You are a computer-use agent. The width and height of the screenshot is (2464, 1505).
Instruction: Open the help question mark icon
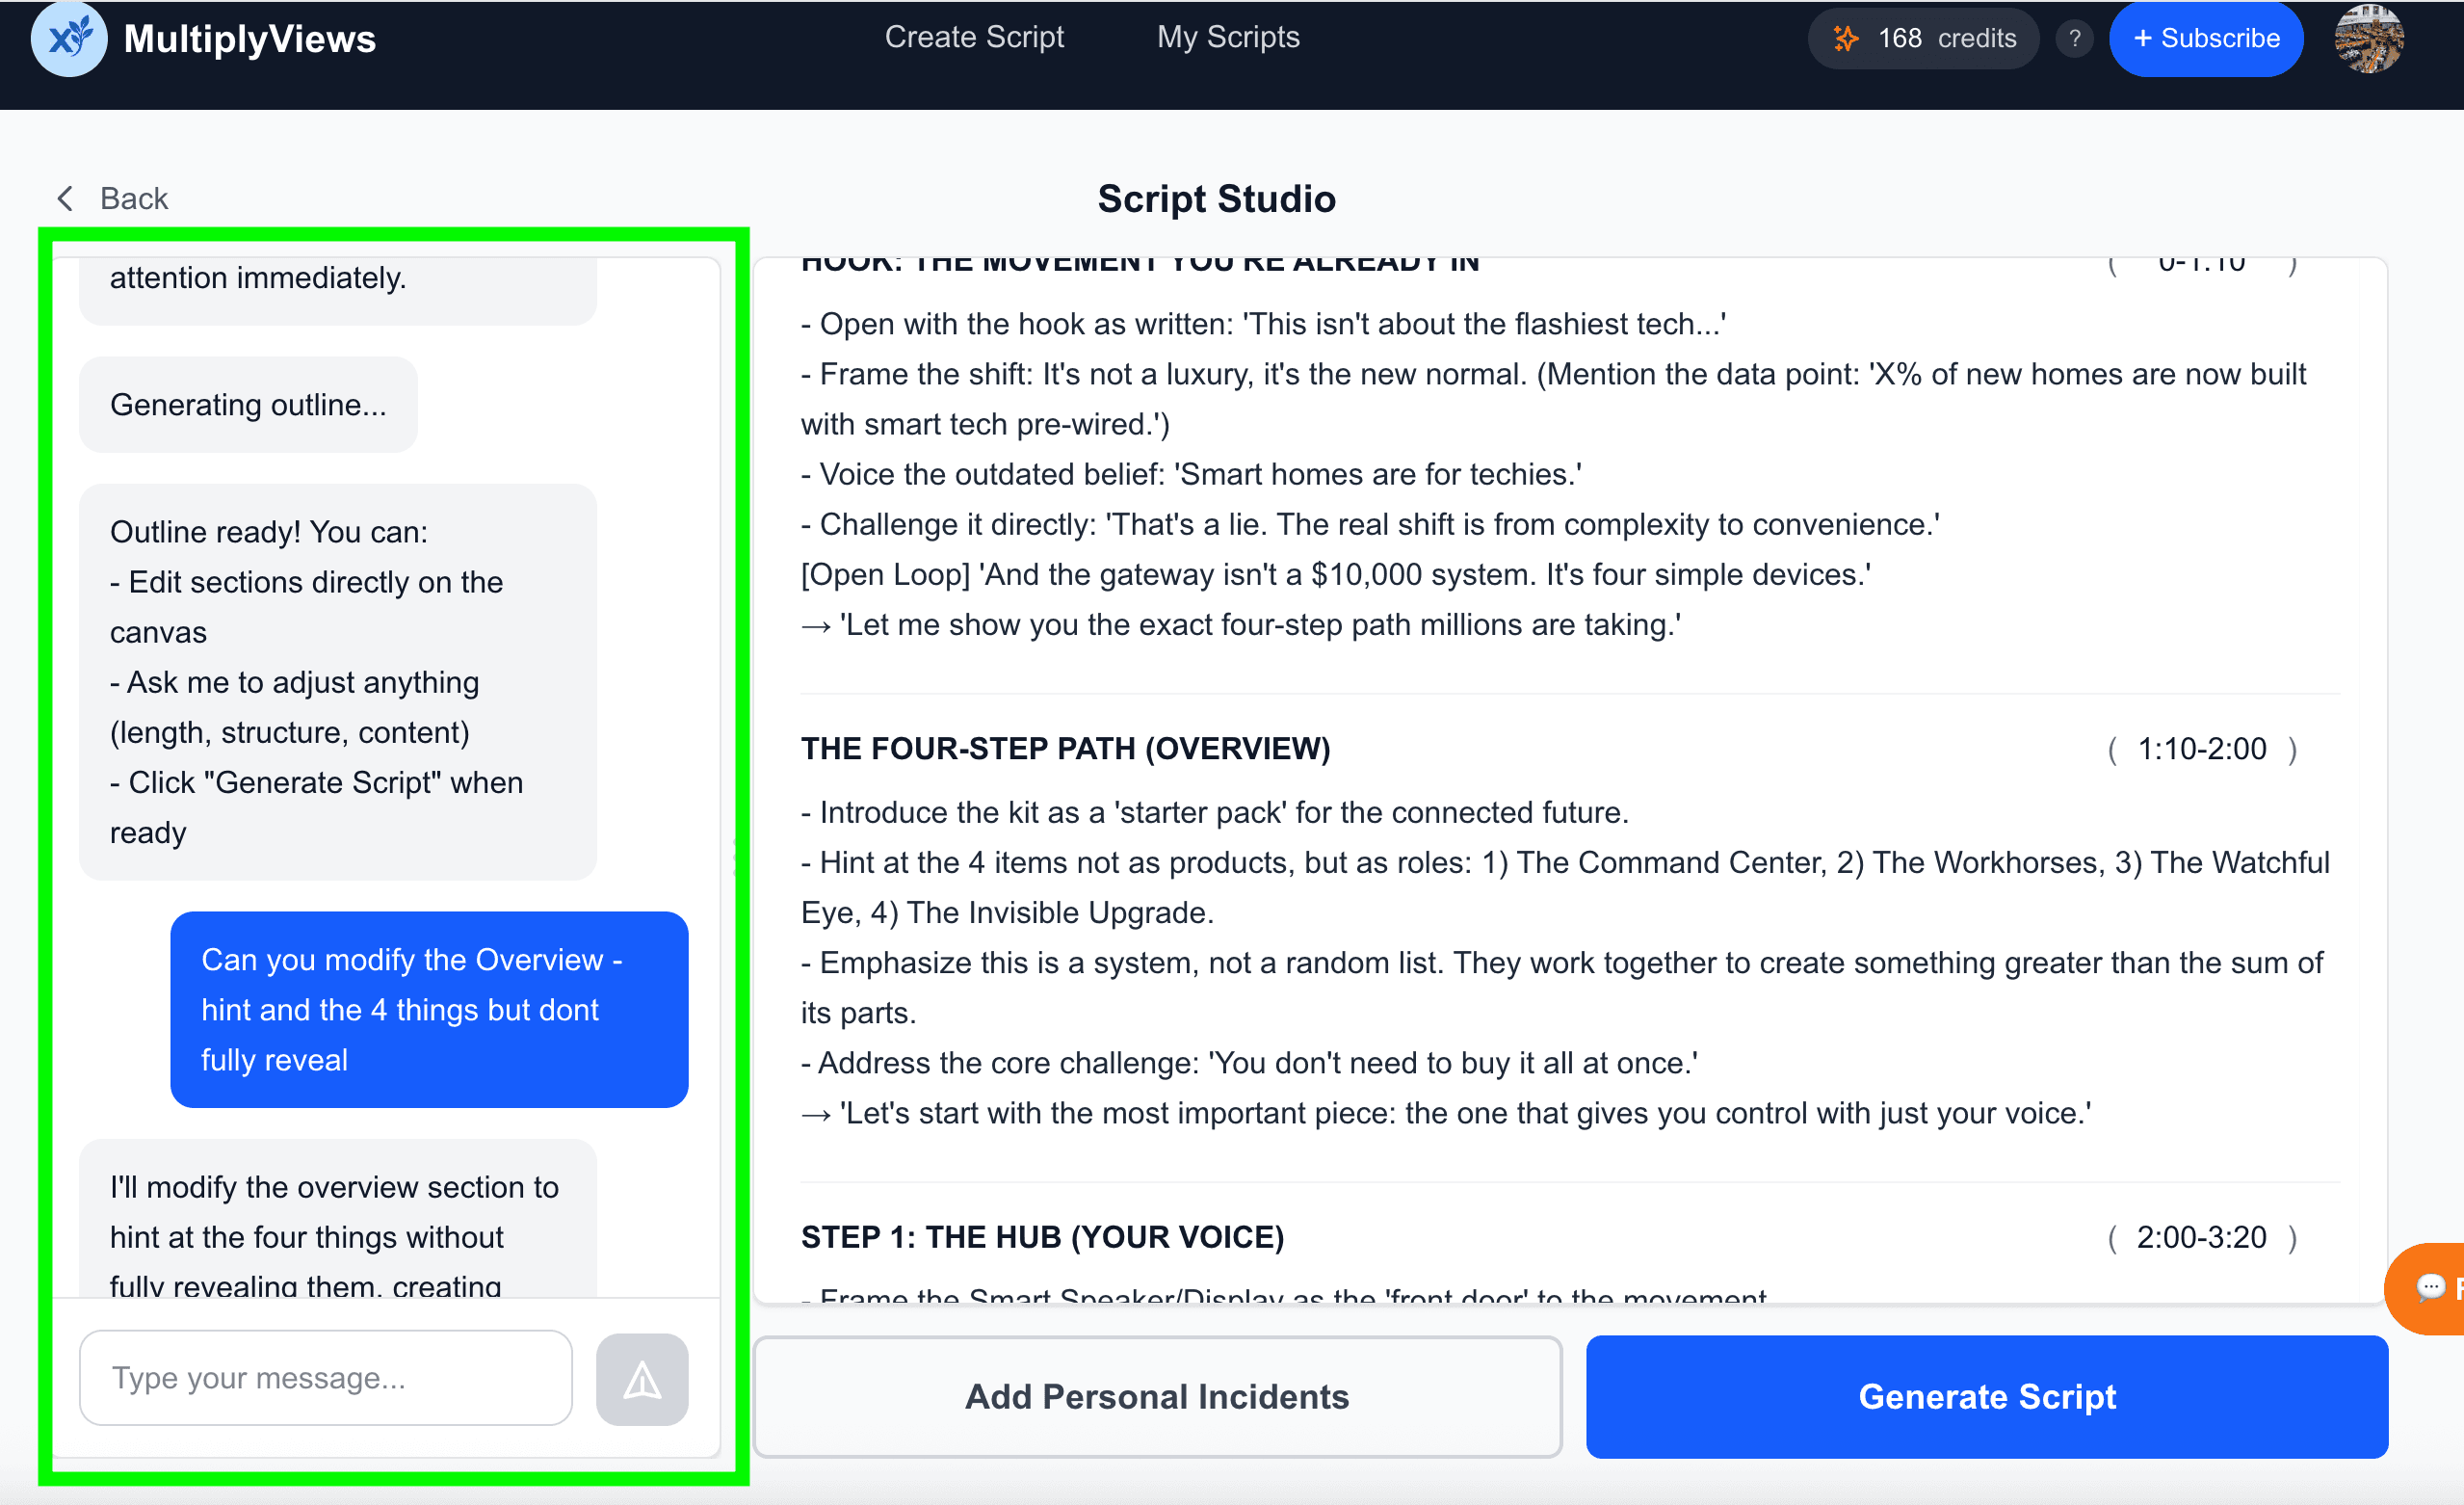coord(2074,38)
